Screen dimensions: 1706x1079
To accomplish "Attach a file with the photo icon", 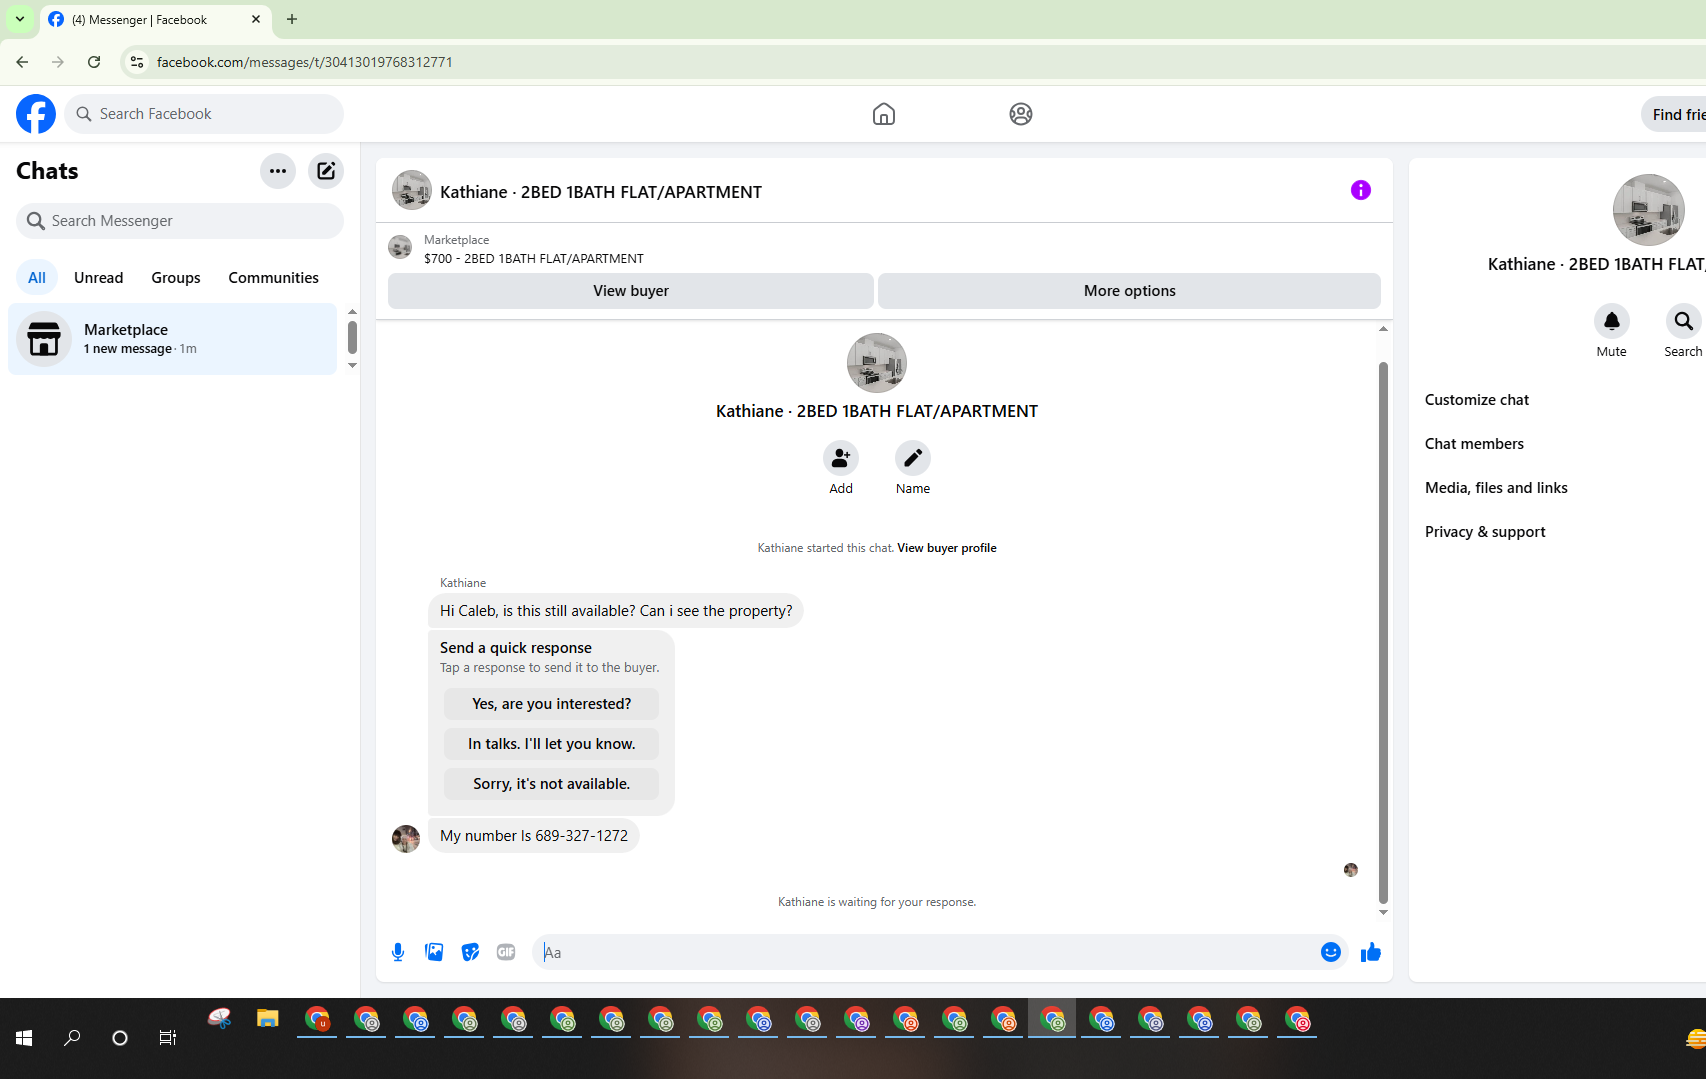I will tap(434, 952).
